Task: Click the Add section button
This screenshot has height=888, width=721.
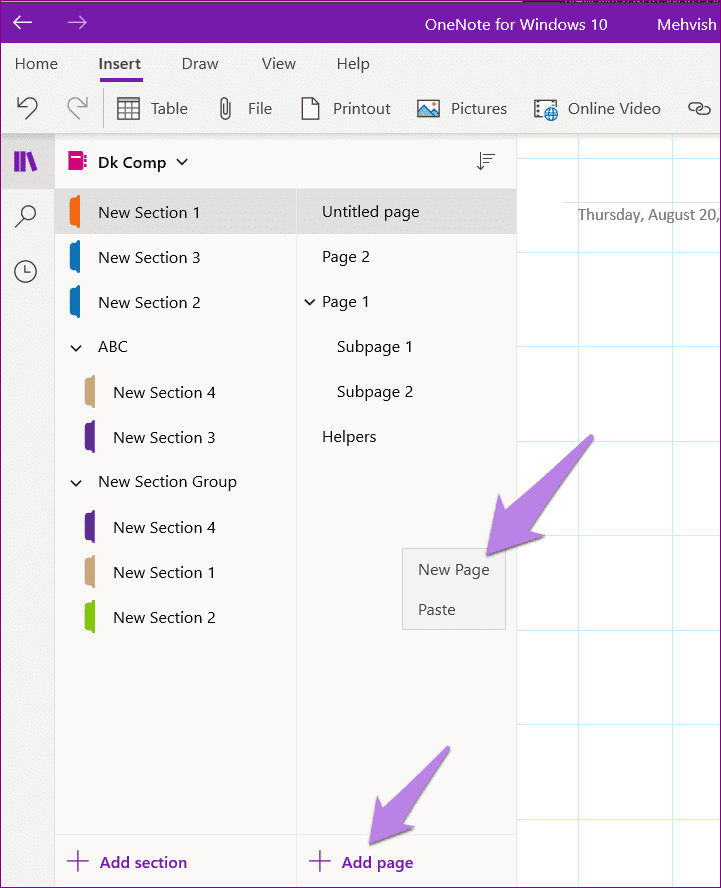Action: pyautogui.click(x=127, y=862)
